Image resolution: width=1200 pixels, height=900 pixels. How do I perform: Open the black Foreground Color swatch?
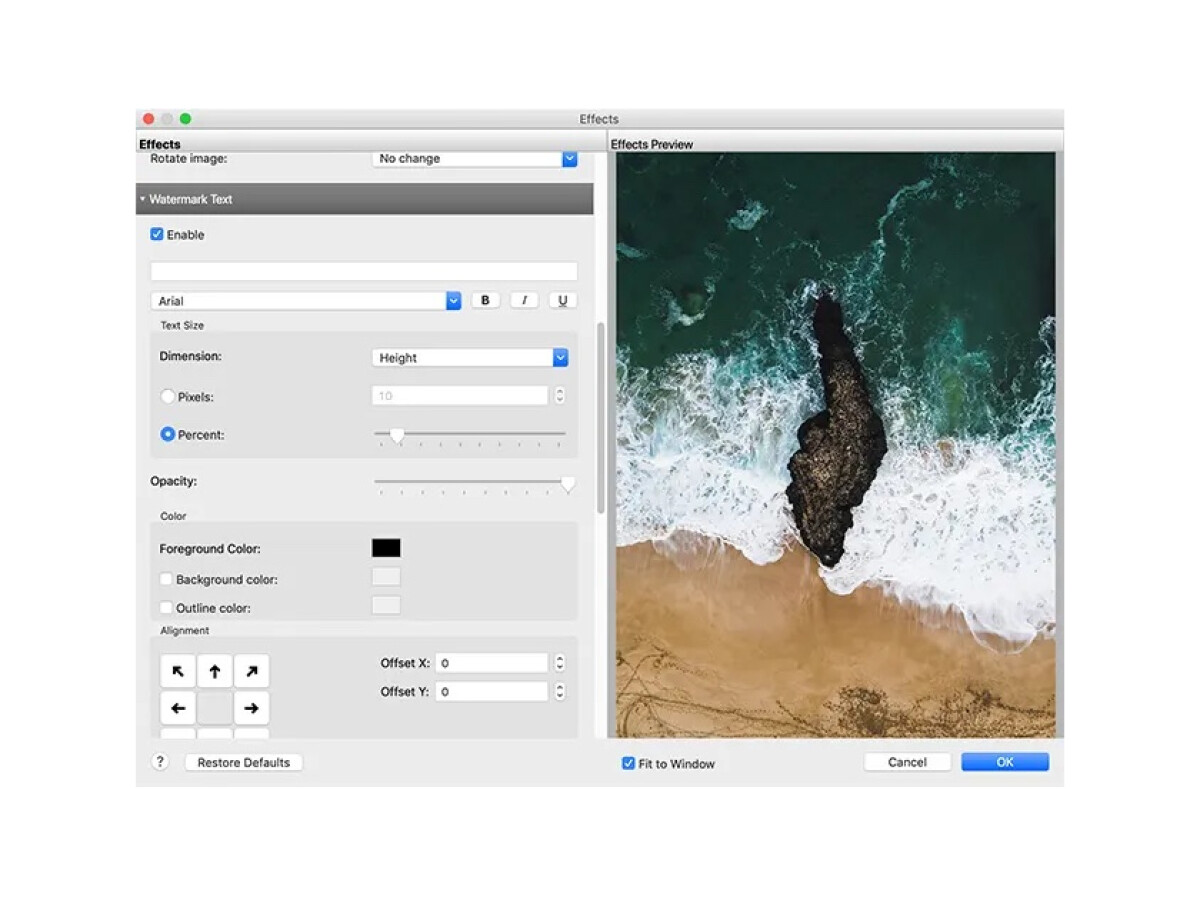point(386,548)
